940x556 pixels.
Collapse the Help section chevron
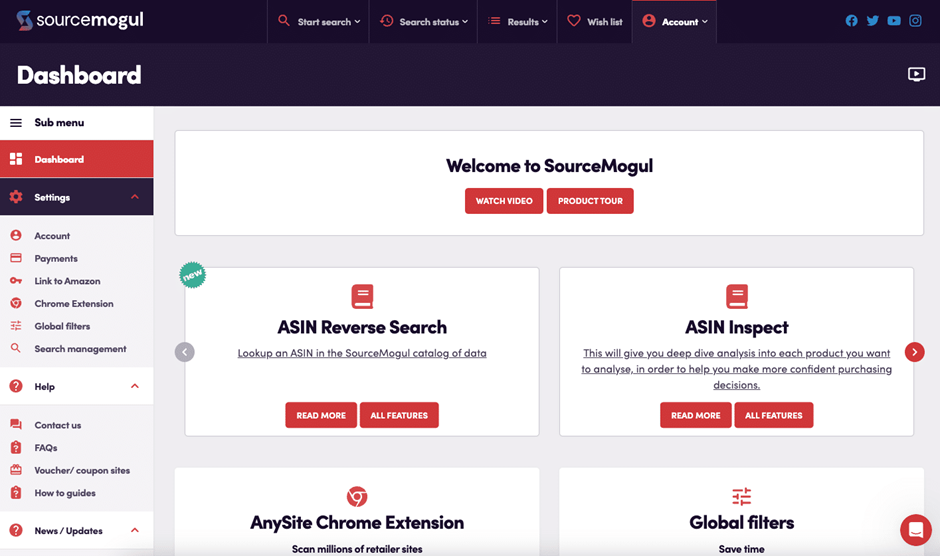tap(135, 386)
